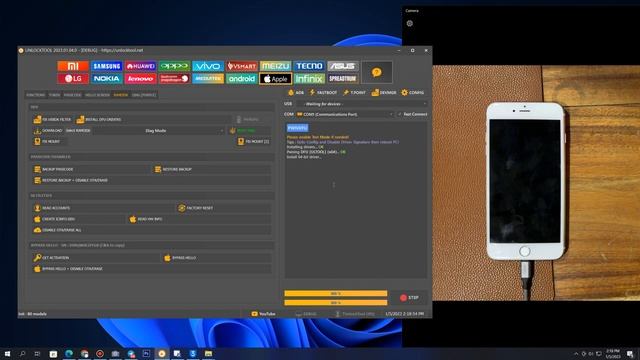Select the Samsung brand tile
The width and height of the screenshot is (640, 360).
click(x=107, y=66)
